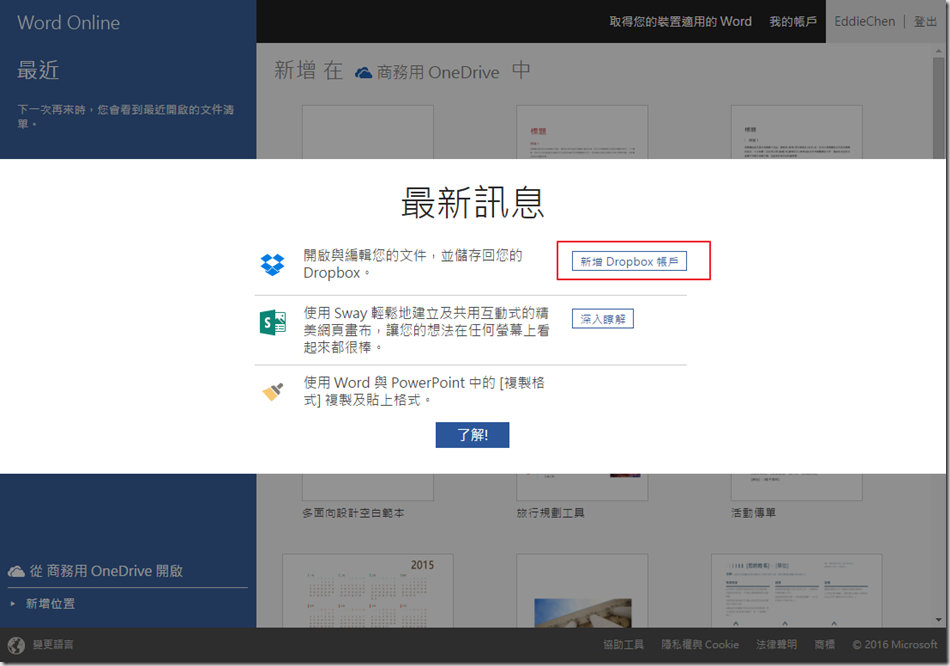Viewport: 950px width, 666px height.
Task: Click 新增位置 in the sidebar
Action: point(50,604)
